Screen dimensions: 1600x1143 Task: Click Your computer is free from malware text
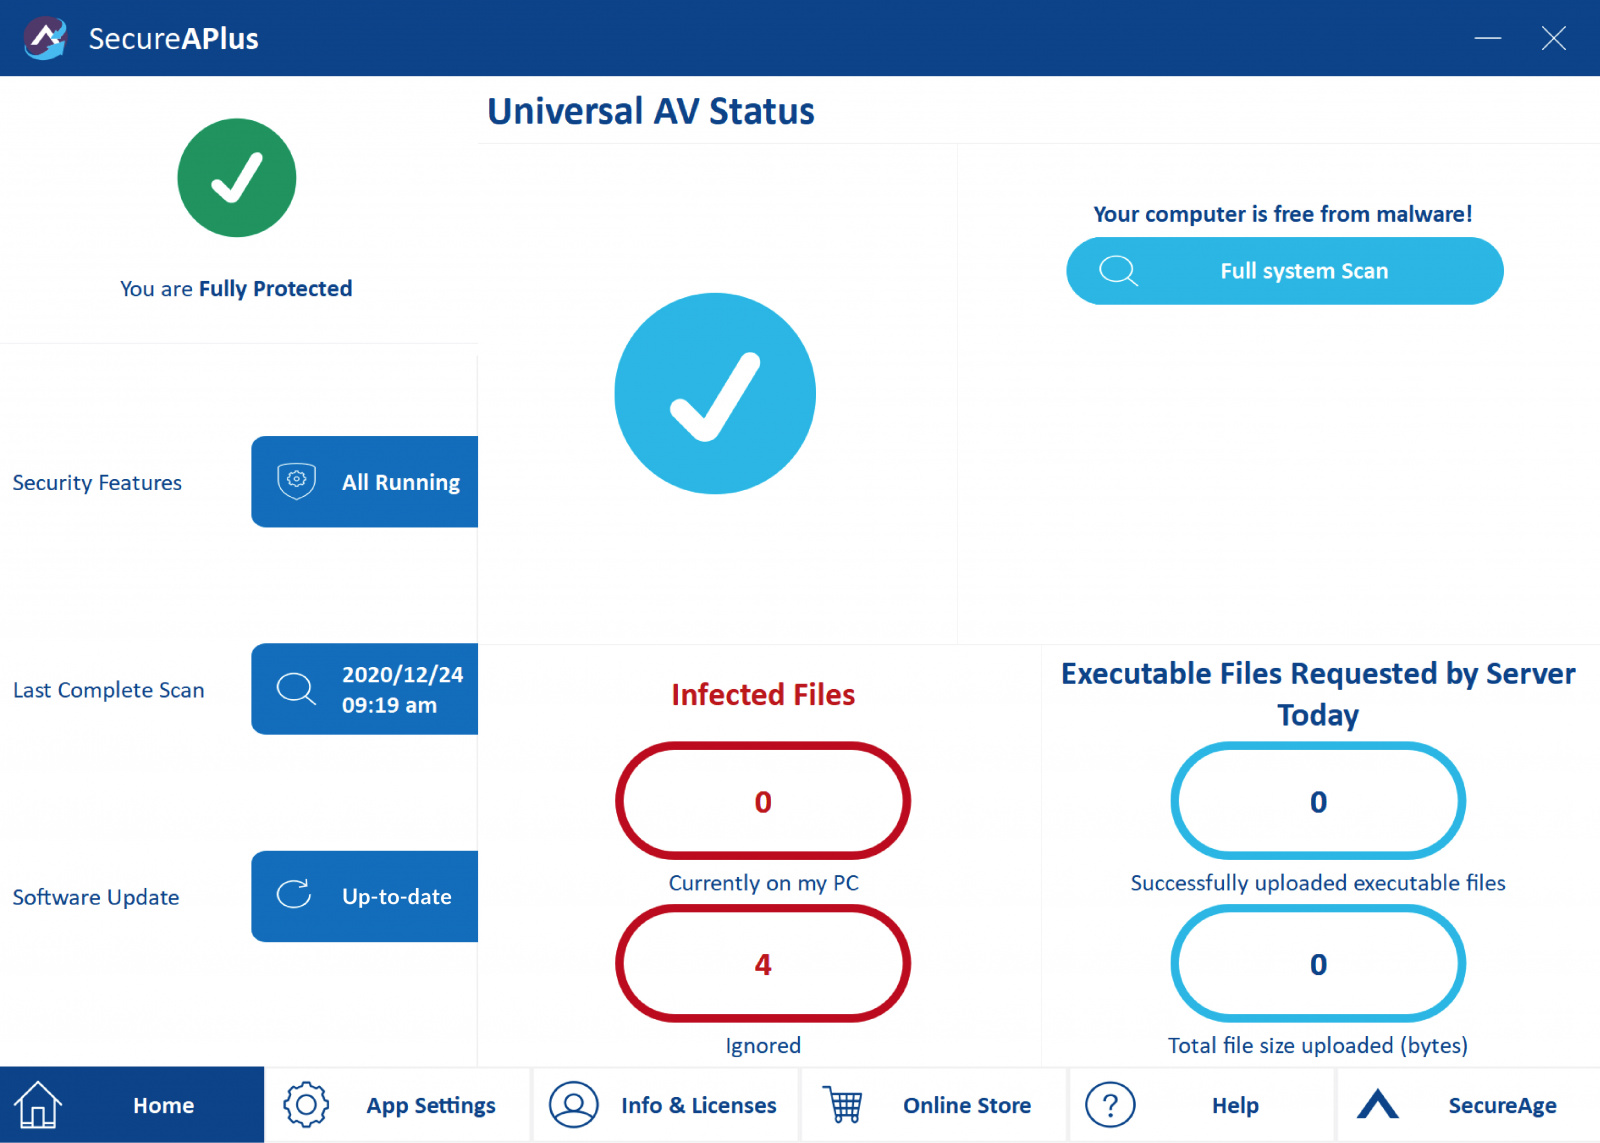[x=1283, y=214]
